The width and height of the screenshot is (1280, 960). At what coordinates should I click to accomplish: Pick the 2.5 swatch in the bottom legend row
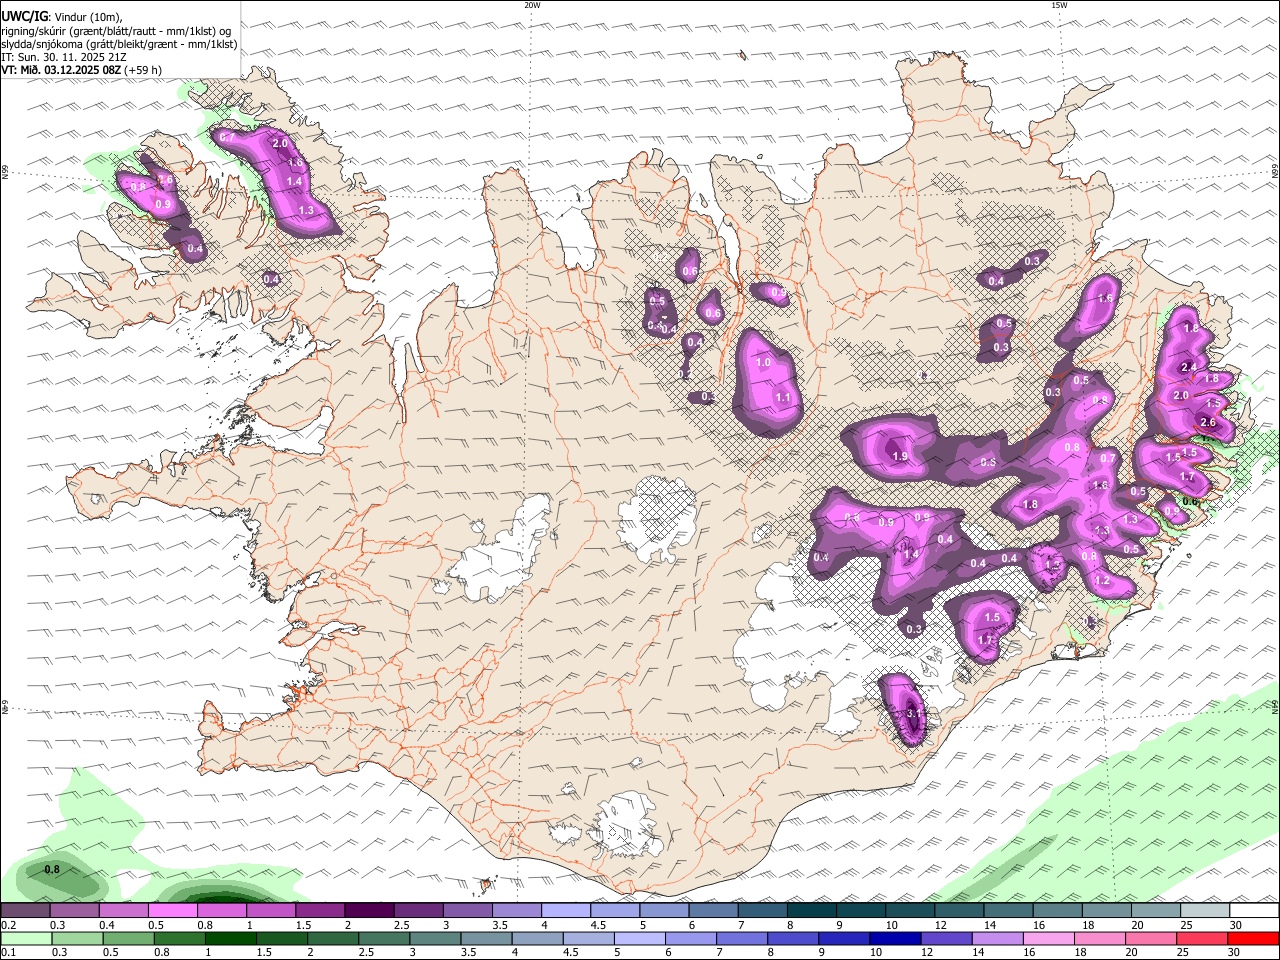[x=384, y=939]
